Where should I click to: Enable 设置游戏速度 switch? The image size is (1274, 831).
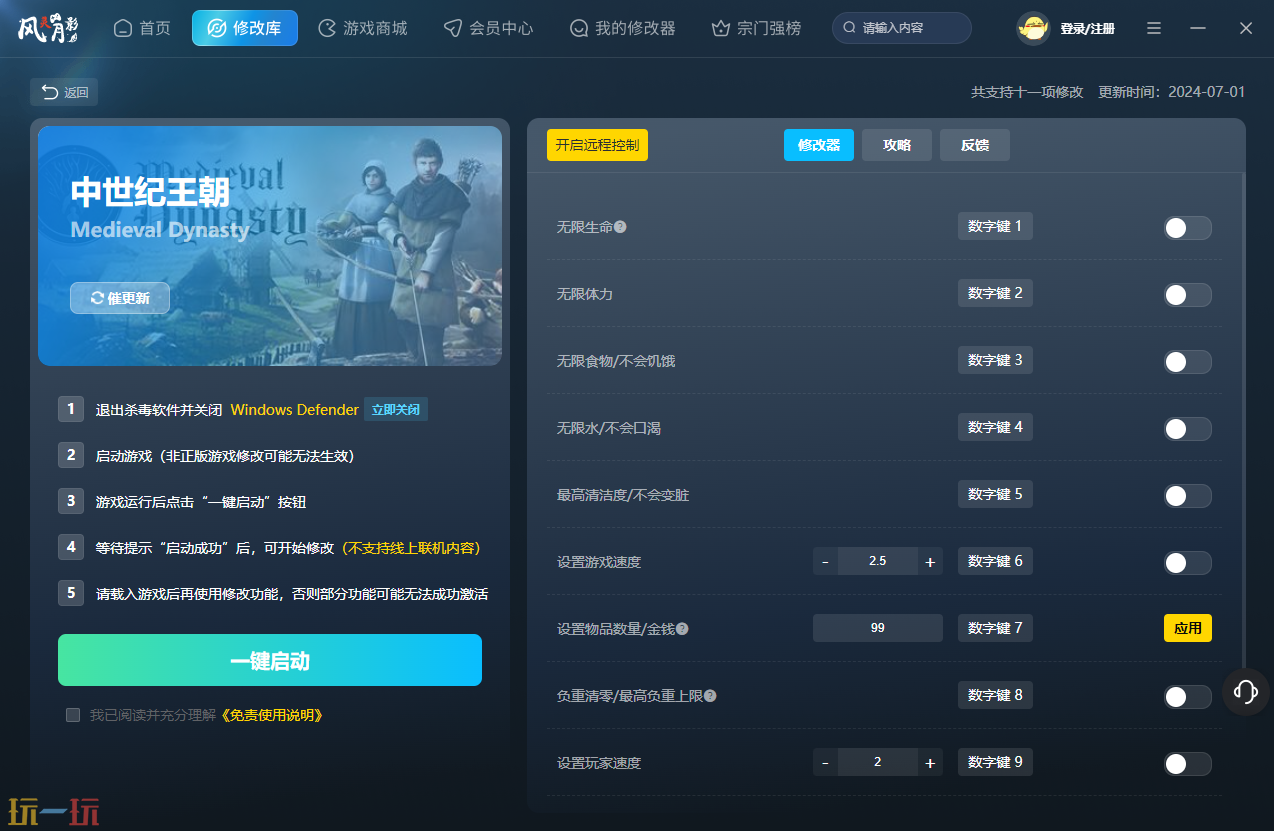coord(1187,563)
